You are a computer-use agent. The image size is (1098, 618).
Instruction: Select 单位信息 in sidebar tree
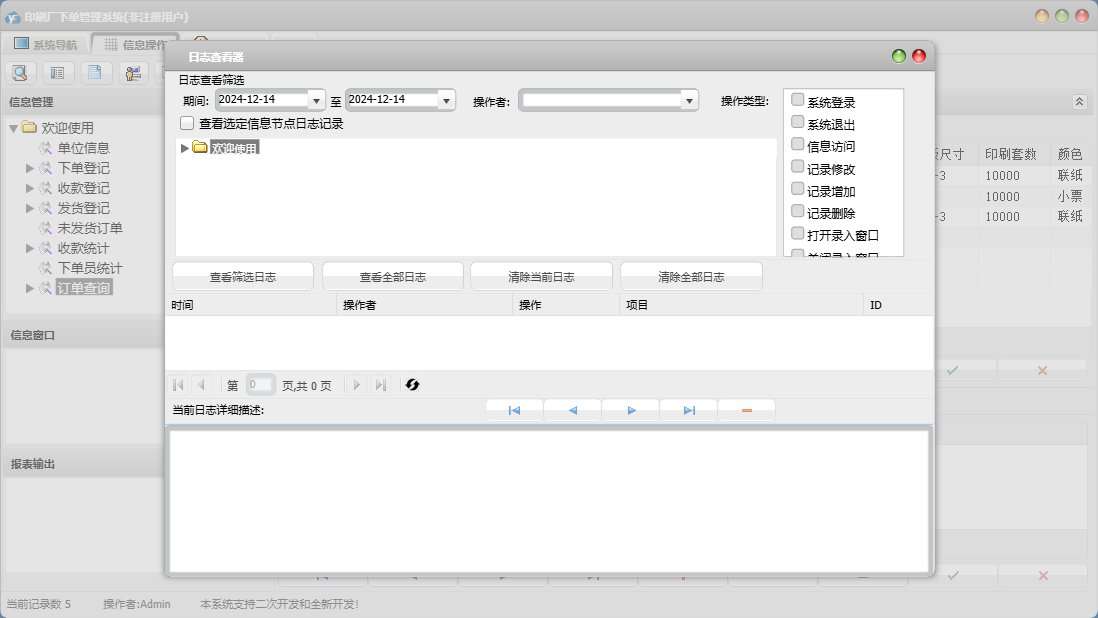coord(83,148)
